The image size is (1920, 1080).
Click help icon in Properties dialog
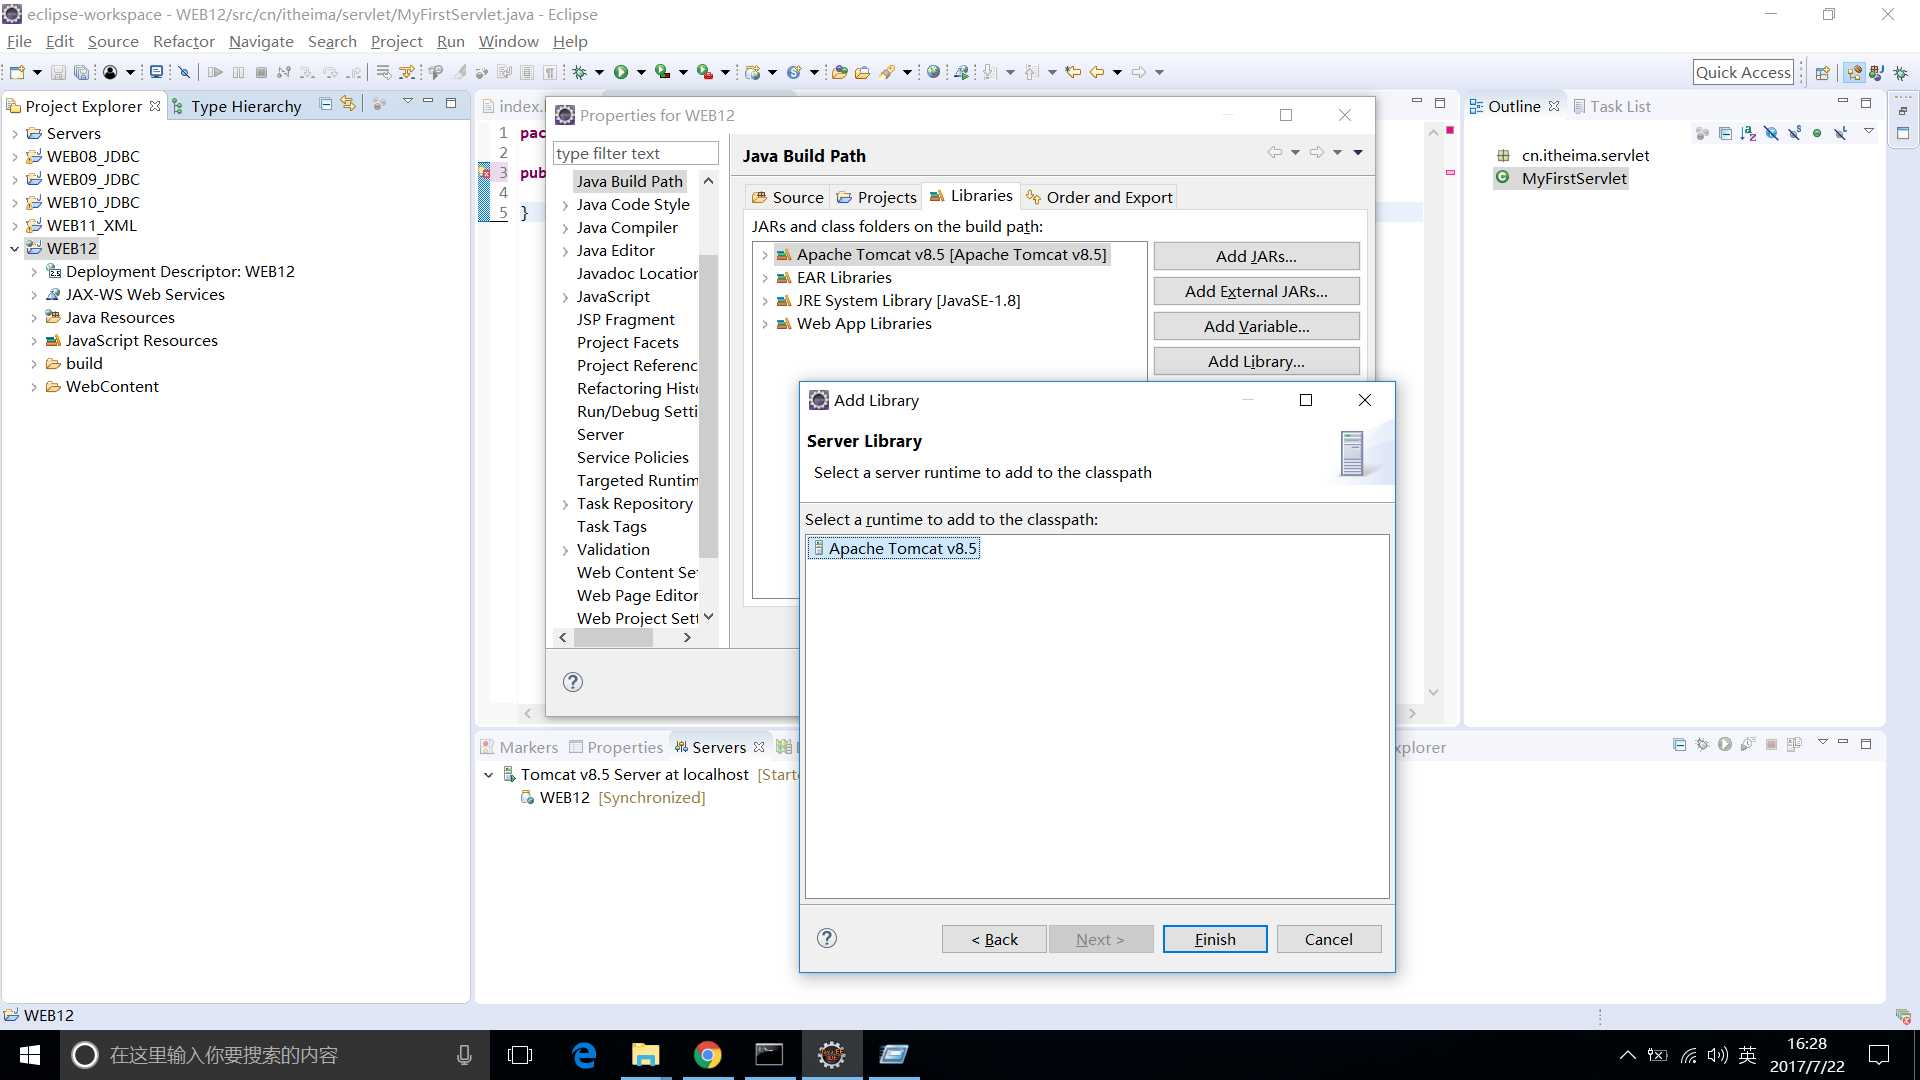[x=573, y=682]
